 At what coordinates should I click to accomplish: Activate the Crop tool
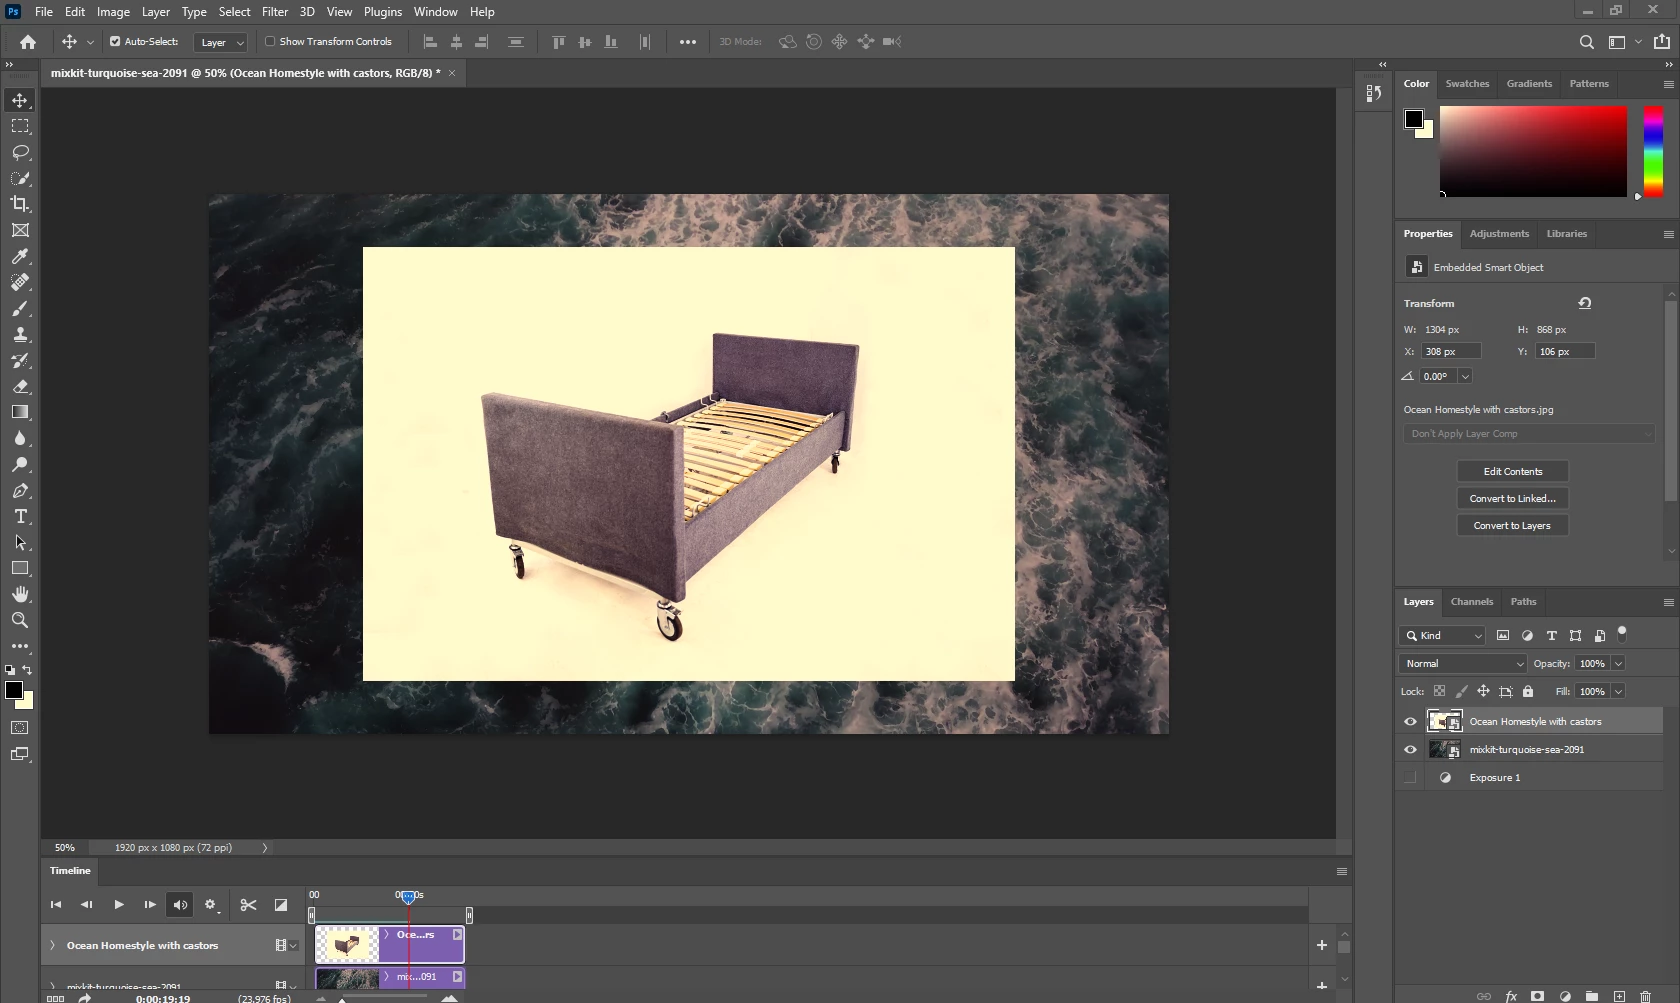(20, 204)
